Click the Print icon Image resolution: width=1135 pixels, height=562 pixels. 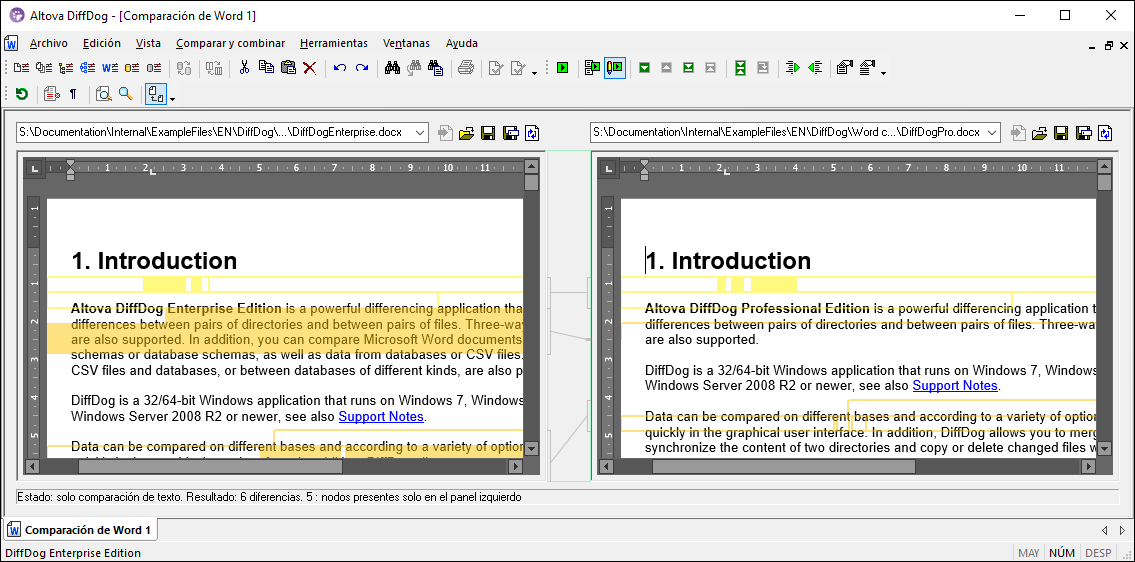(466, 68)
